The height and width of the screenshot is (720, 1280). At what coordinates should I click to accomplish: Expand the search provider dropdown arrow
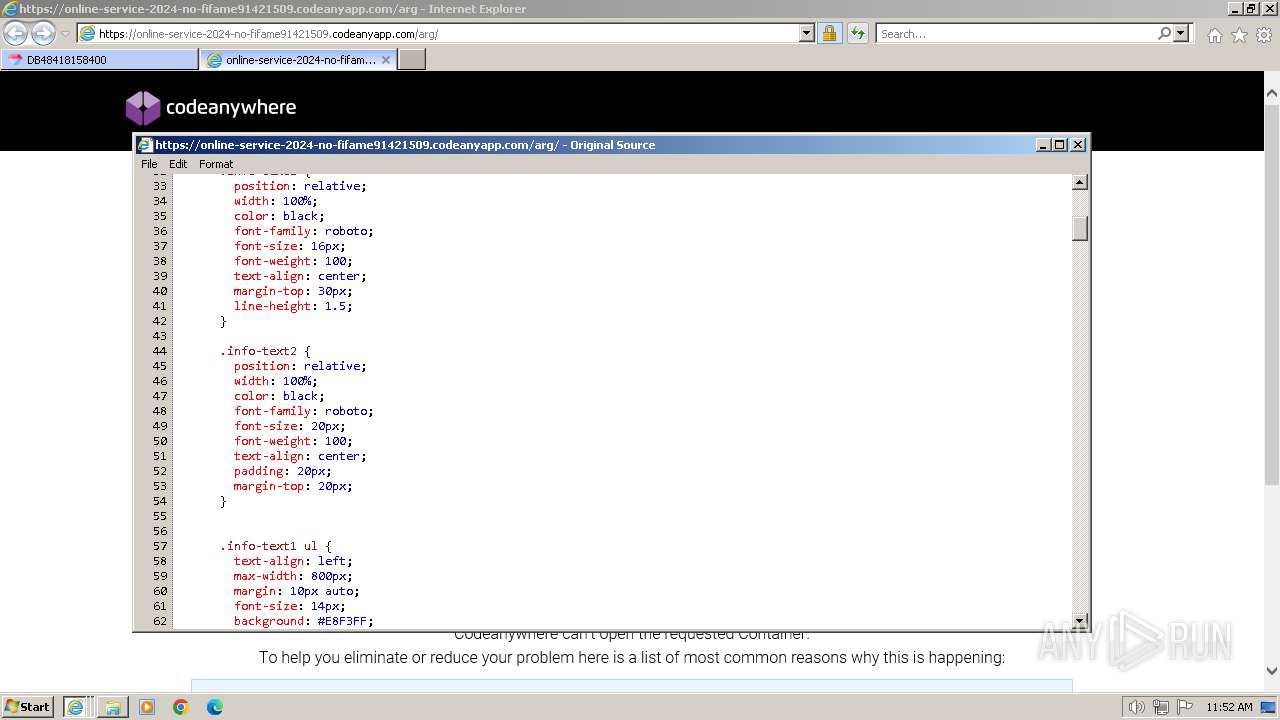click(x=1182, y=33)
